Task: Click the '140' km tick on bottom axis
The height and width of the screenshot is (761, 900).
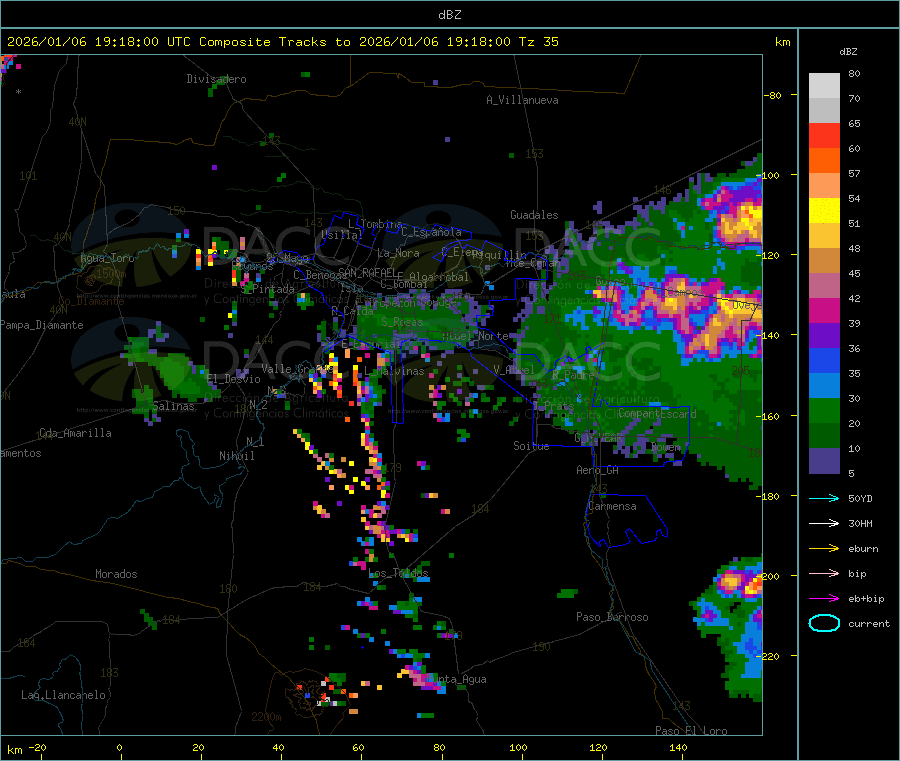Action: click(678, 747)
